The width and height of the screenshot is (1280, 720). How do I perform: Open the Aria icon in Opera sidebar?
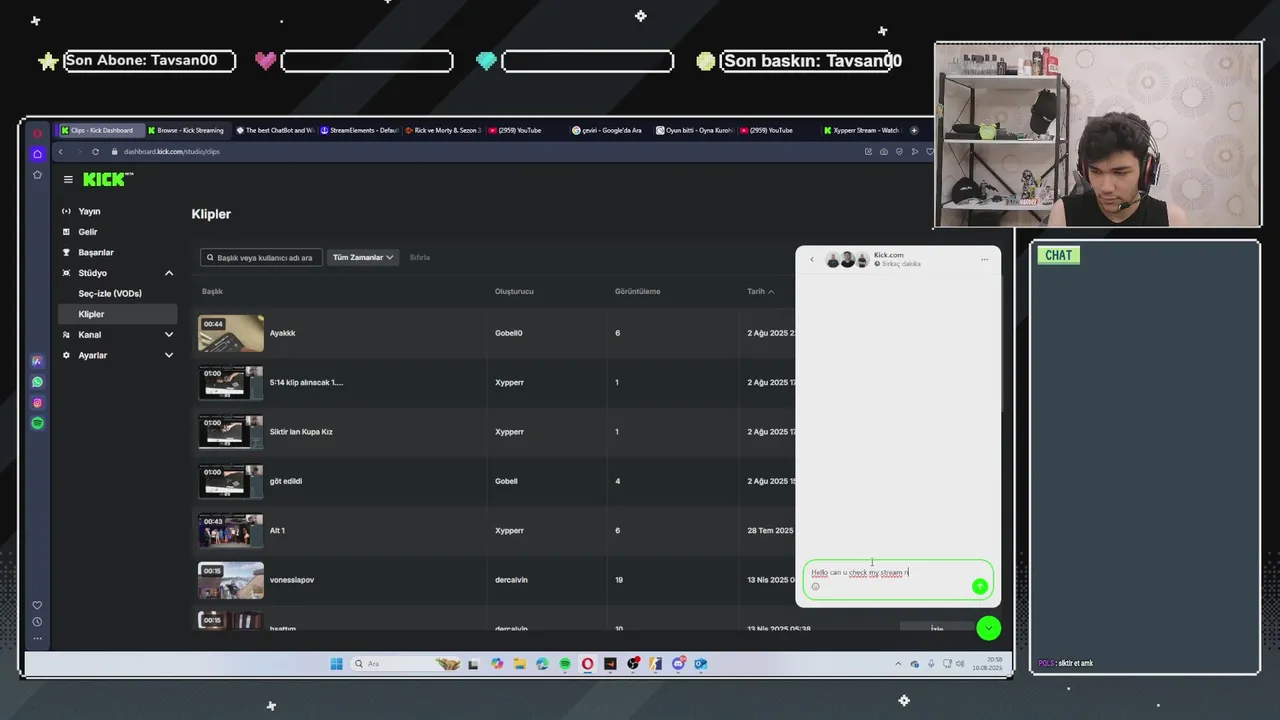pyautogui.click(x=37, y=361)
